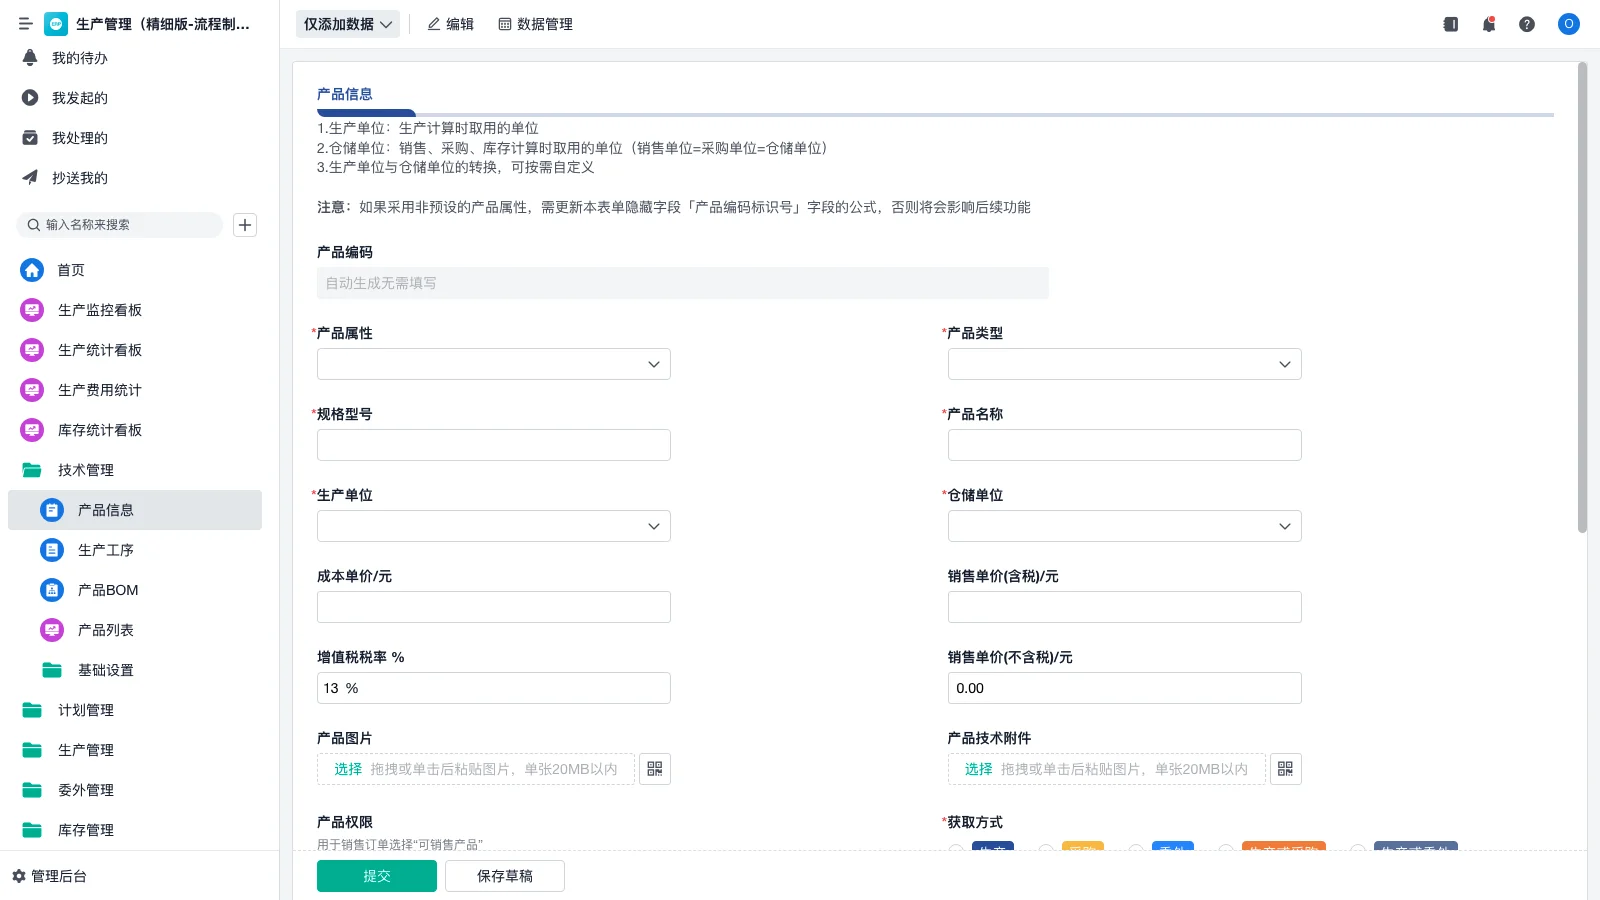This screenshot has height=900, width=1600.
Task: Open the notifications bell in the top bar
Action: (x=1488, y=24)
